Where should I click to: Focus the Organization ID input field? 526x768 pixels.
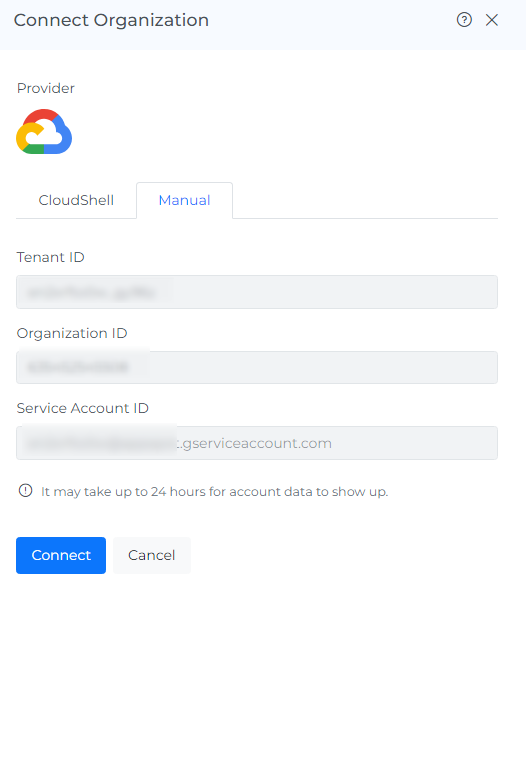257,367
